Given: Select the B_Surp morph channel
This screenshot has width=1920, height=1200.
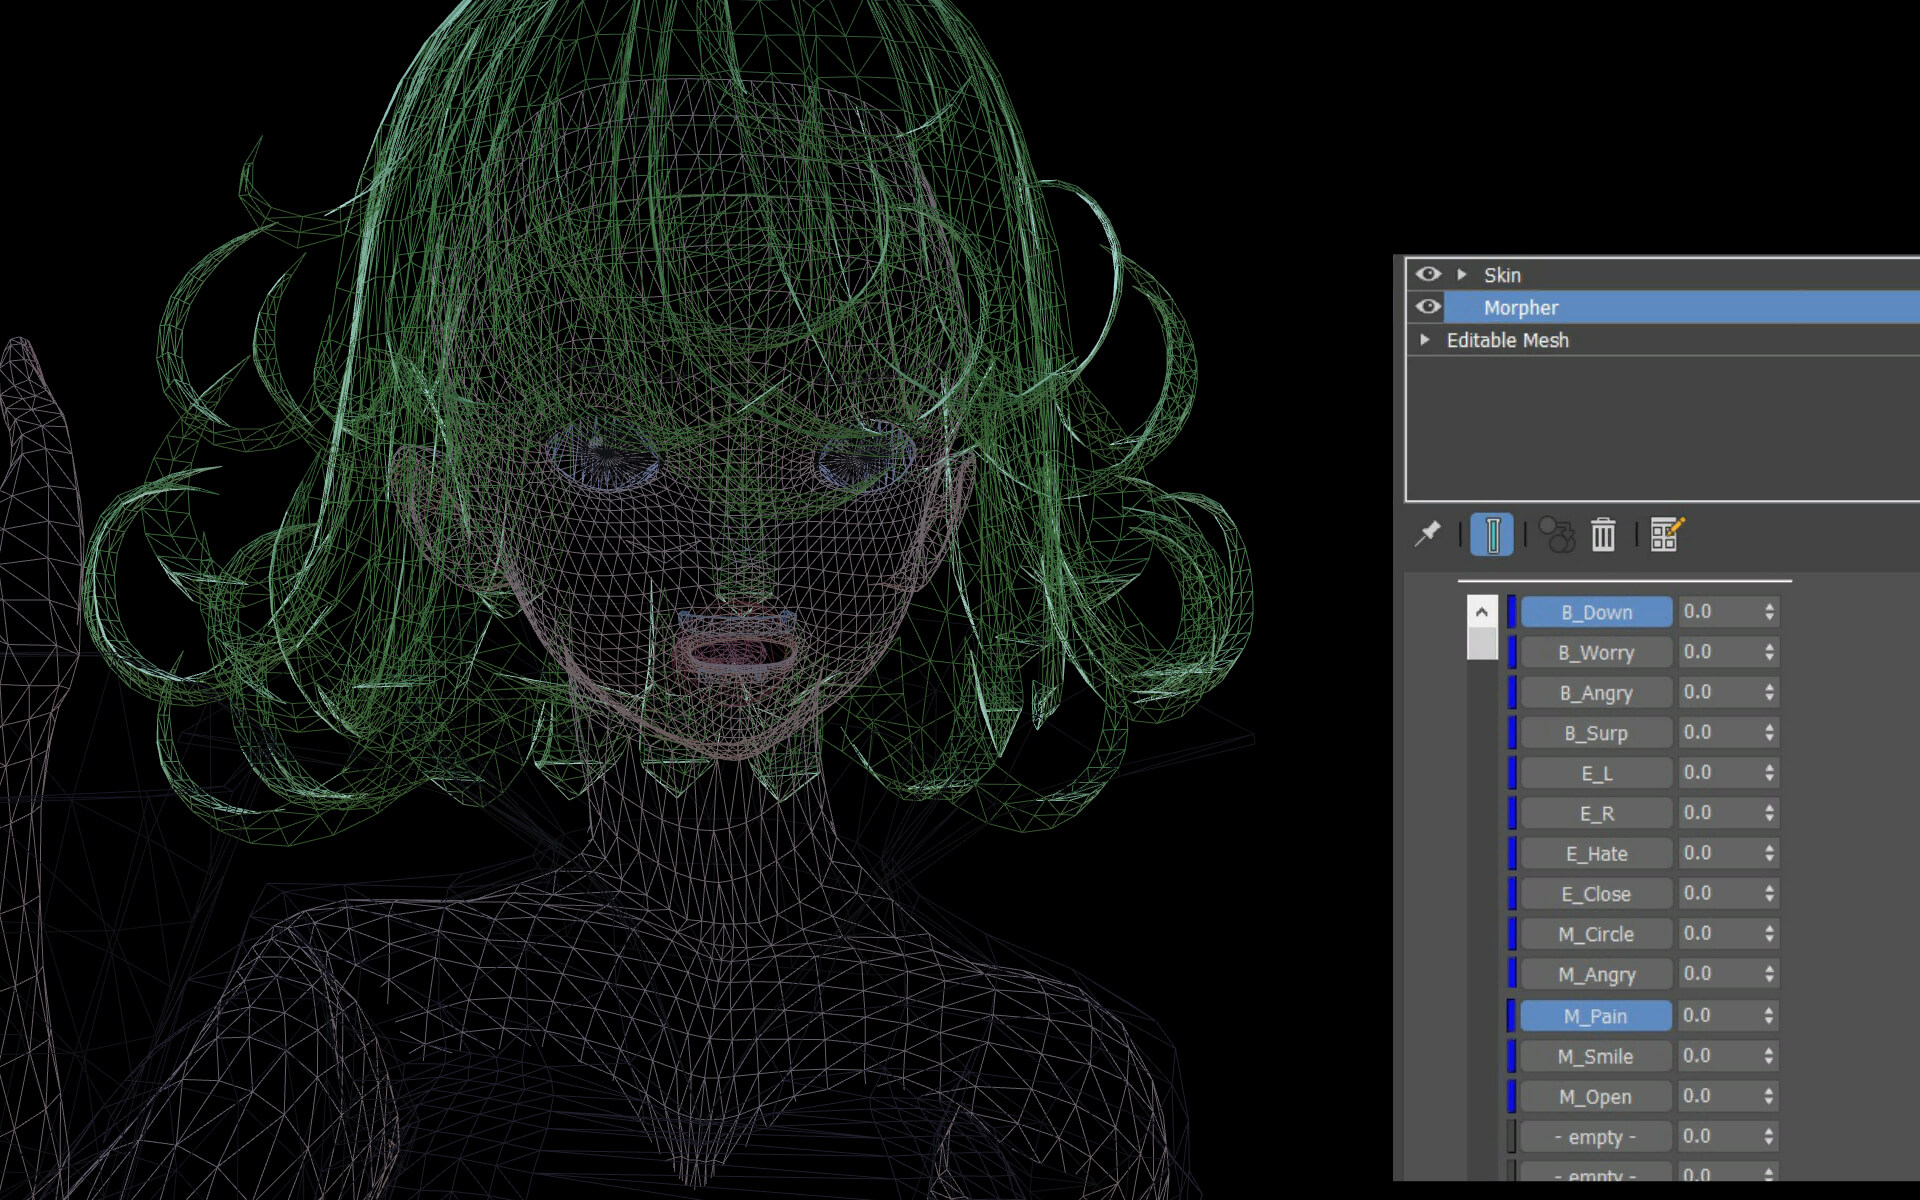Looking at the screenshot, I should coord(1596,733).
